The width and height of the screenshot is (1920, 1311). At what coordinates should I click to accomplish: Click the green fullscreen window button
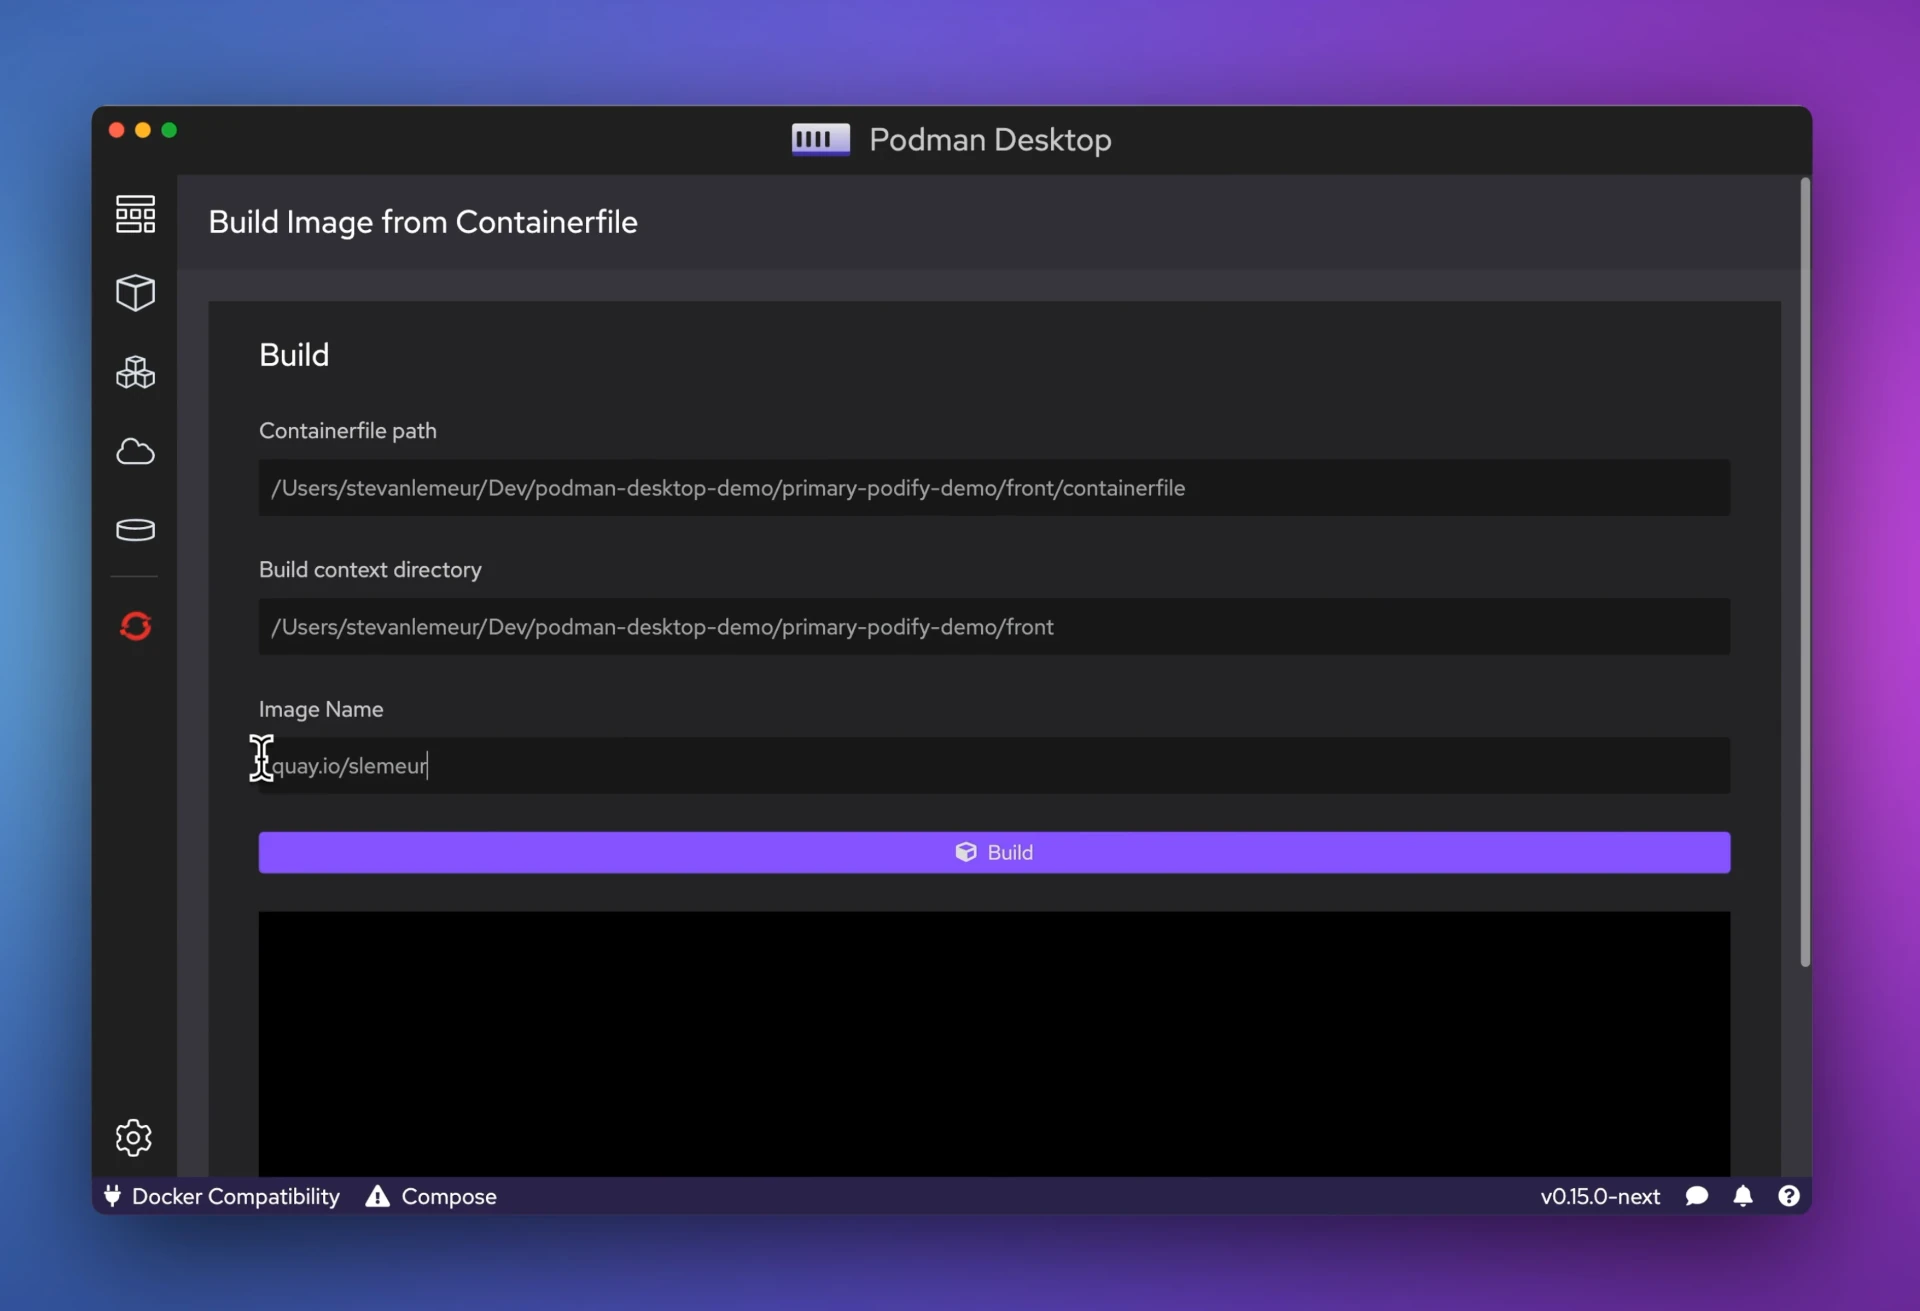point(169,130)
